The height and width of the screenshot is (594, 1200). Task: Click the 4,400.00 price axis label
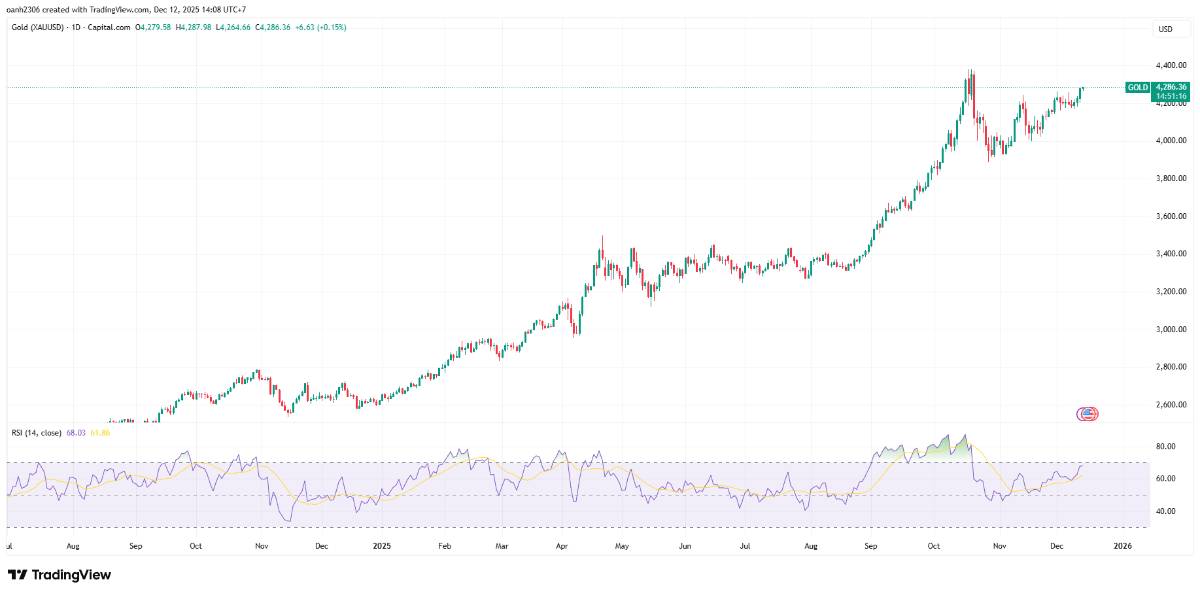[1170, 65]
